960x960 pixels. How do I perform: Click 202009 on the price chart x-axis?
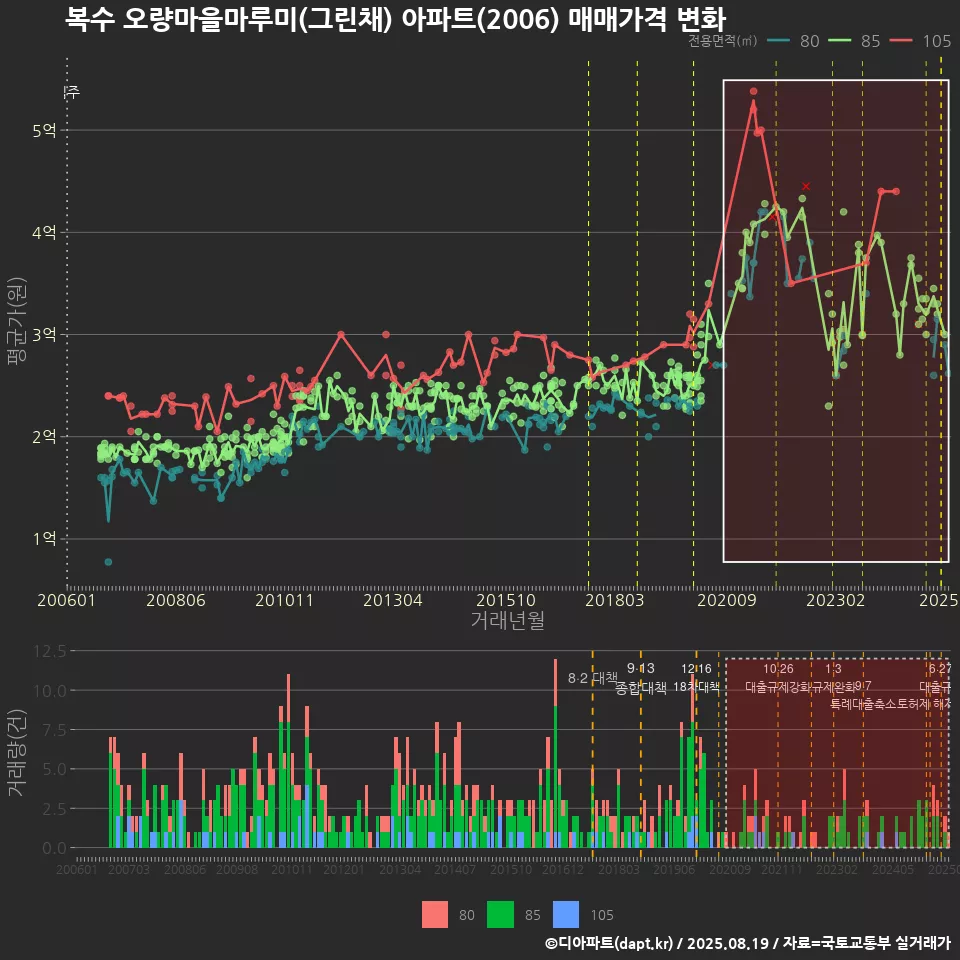[x=727, y=600]
